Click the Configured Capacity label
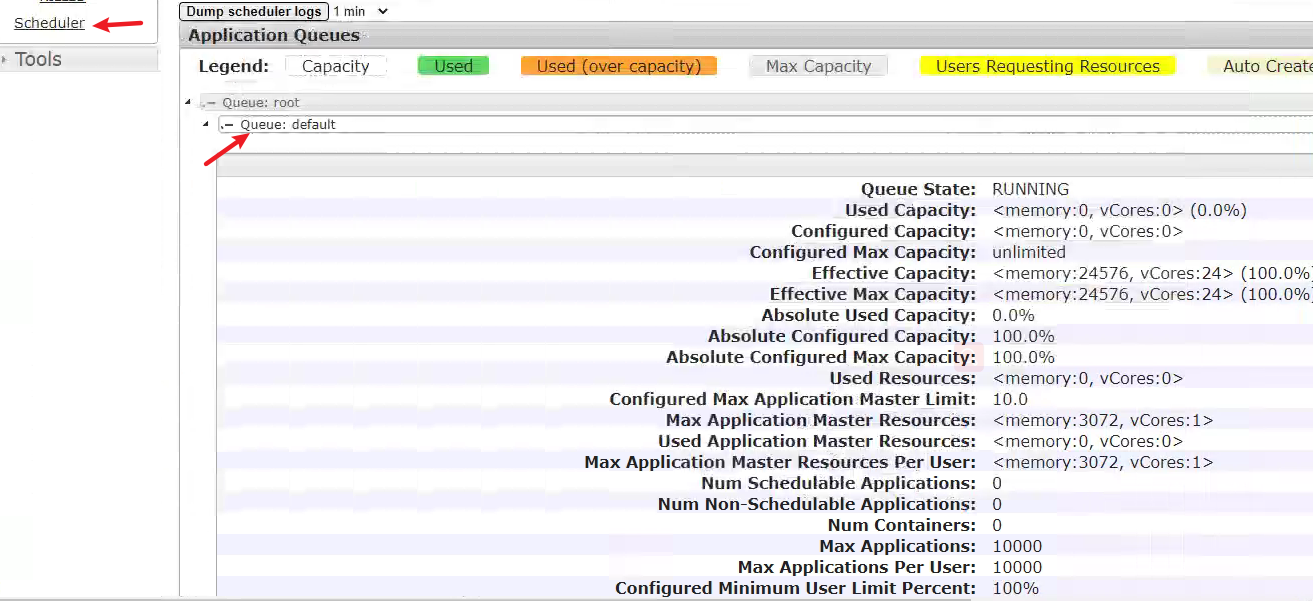 (x=883, y=231)
